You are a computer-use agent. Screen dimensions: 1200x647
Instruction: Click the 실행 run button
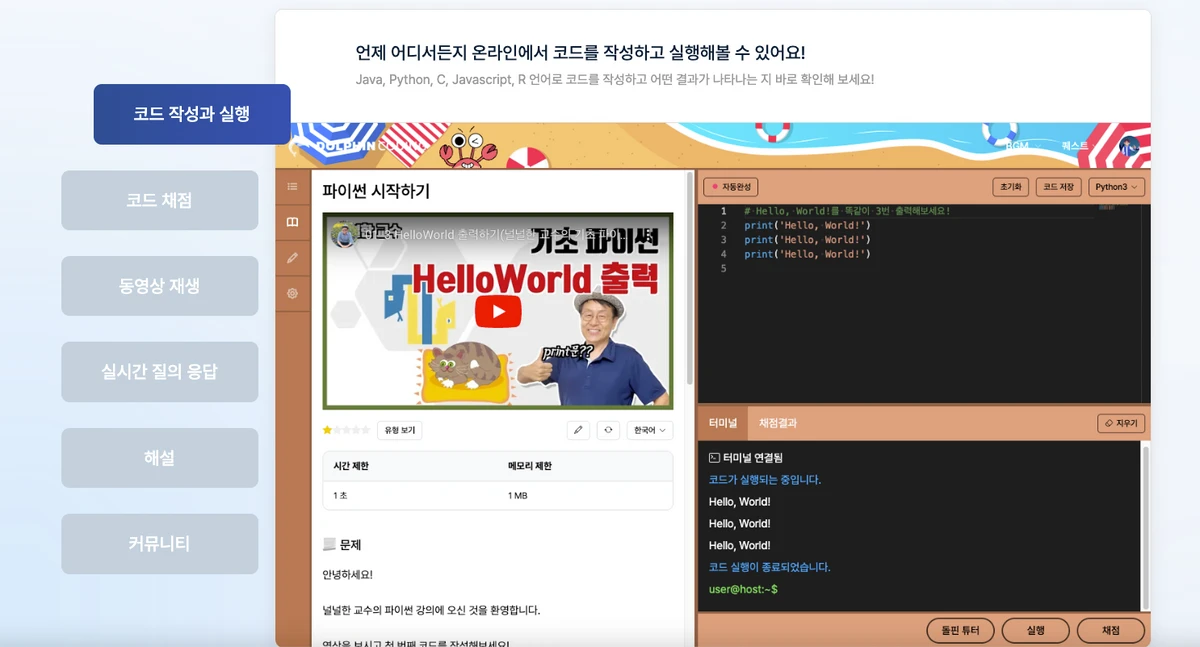[1036, 631]
